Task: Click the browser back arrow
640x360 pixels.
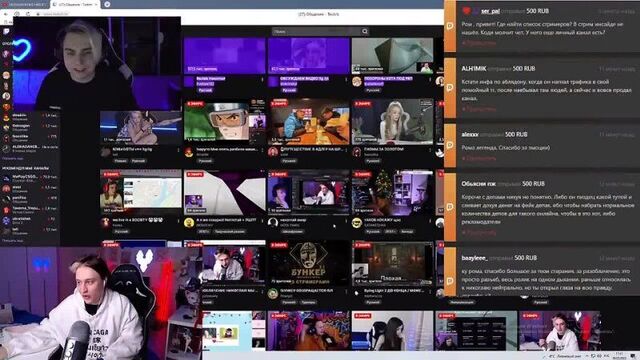Action: click(6, 14)
